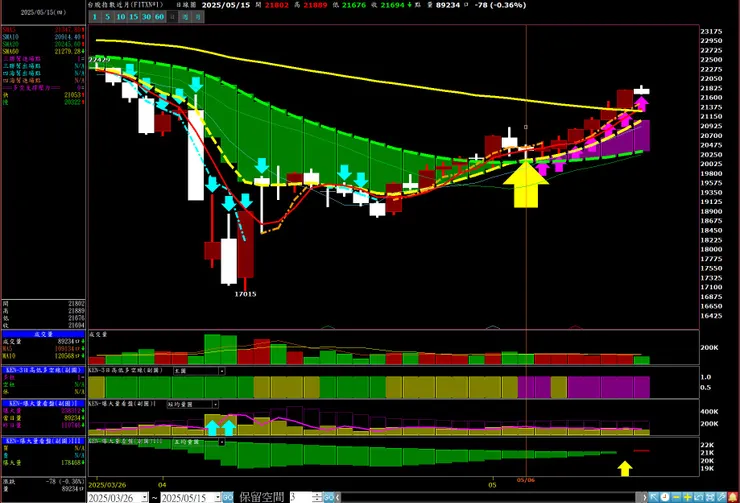The height and width of the screenshot is (503, 740).
Task: Click the reserve space stepper arrows
Action: click(x=317, y=497)
